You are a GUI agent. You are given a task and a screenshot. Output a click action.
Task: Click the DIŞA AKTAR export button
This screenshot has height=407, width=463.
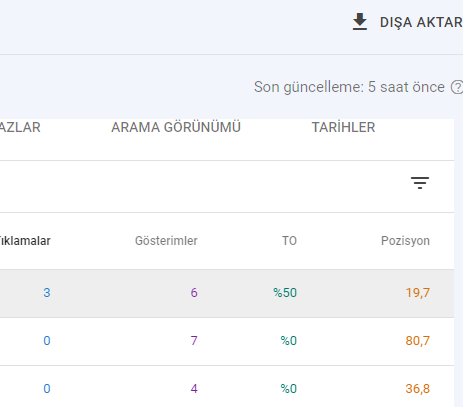tap(407, 22)
